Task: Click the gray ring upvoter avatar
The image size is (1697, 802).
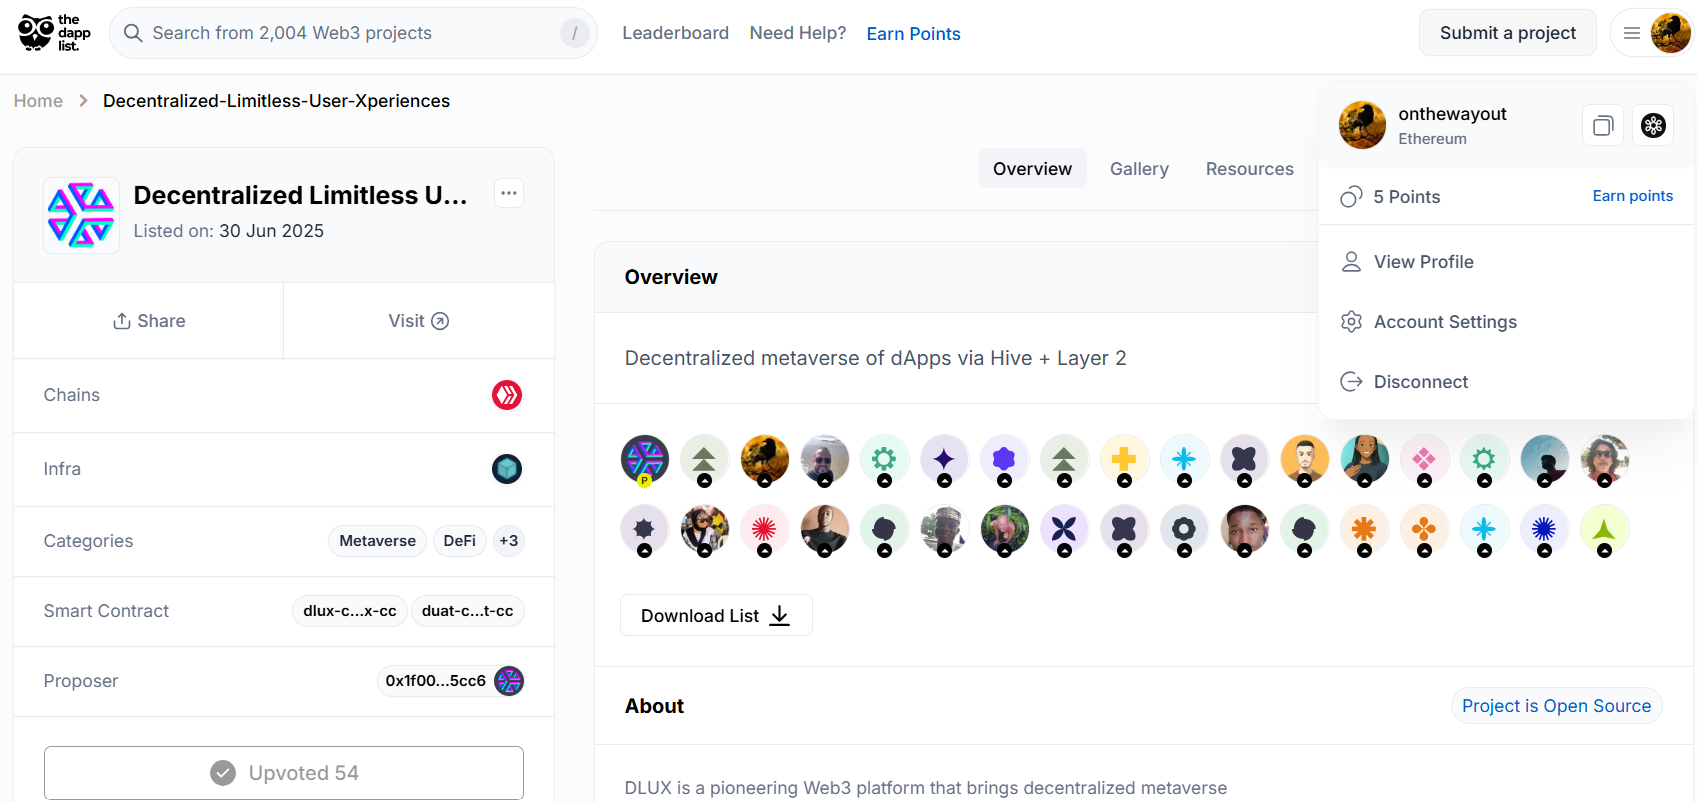Action: click(1184, 530)
